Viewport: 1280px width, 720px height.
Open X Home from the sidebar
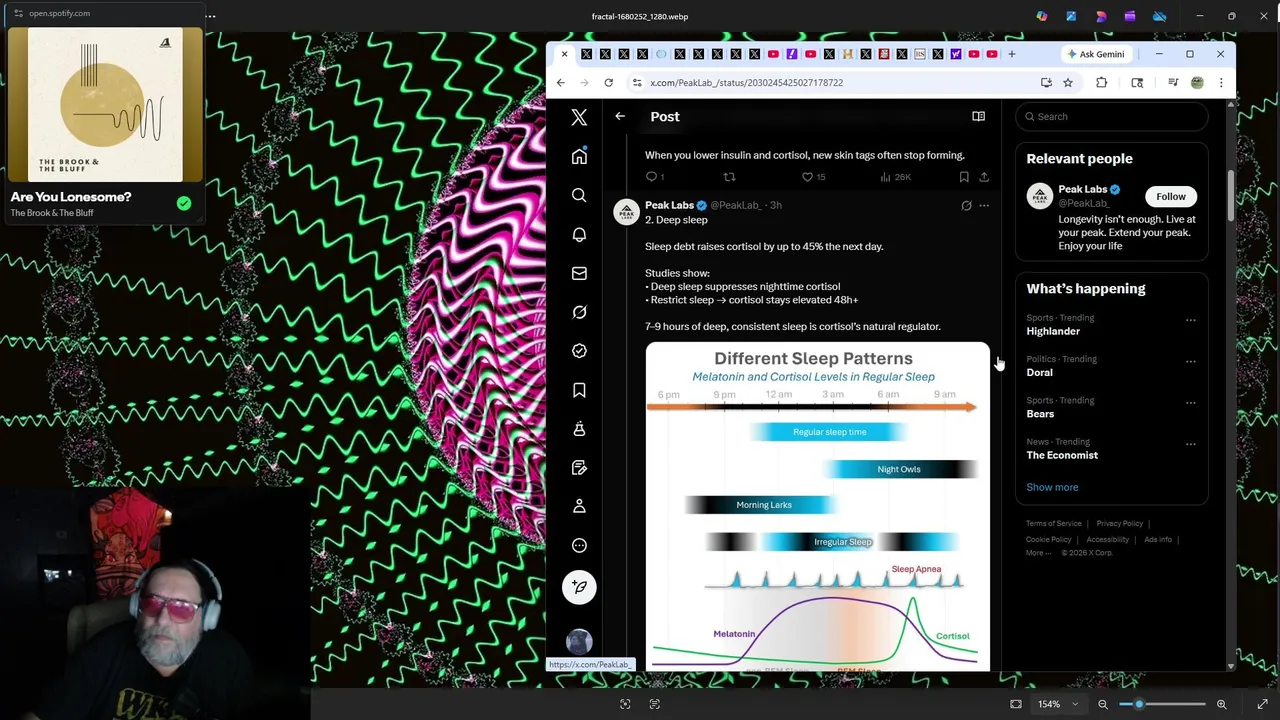coord(579,157)
